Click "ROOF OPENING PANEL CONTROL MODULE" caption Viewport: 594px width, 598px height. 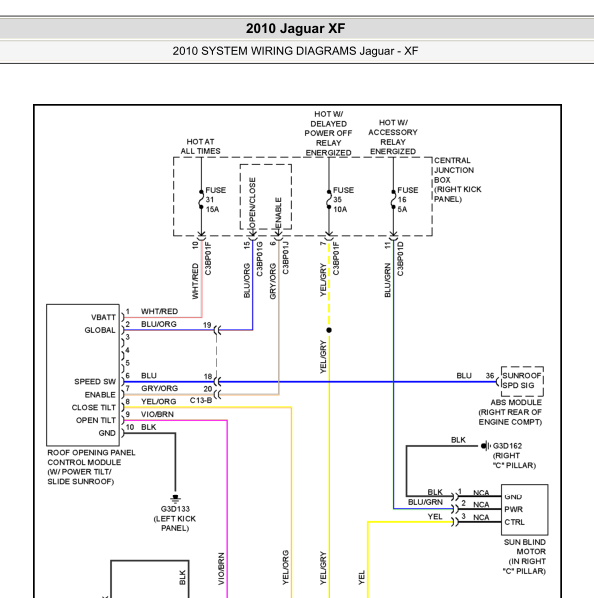click(91, 457)
